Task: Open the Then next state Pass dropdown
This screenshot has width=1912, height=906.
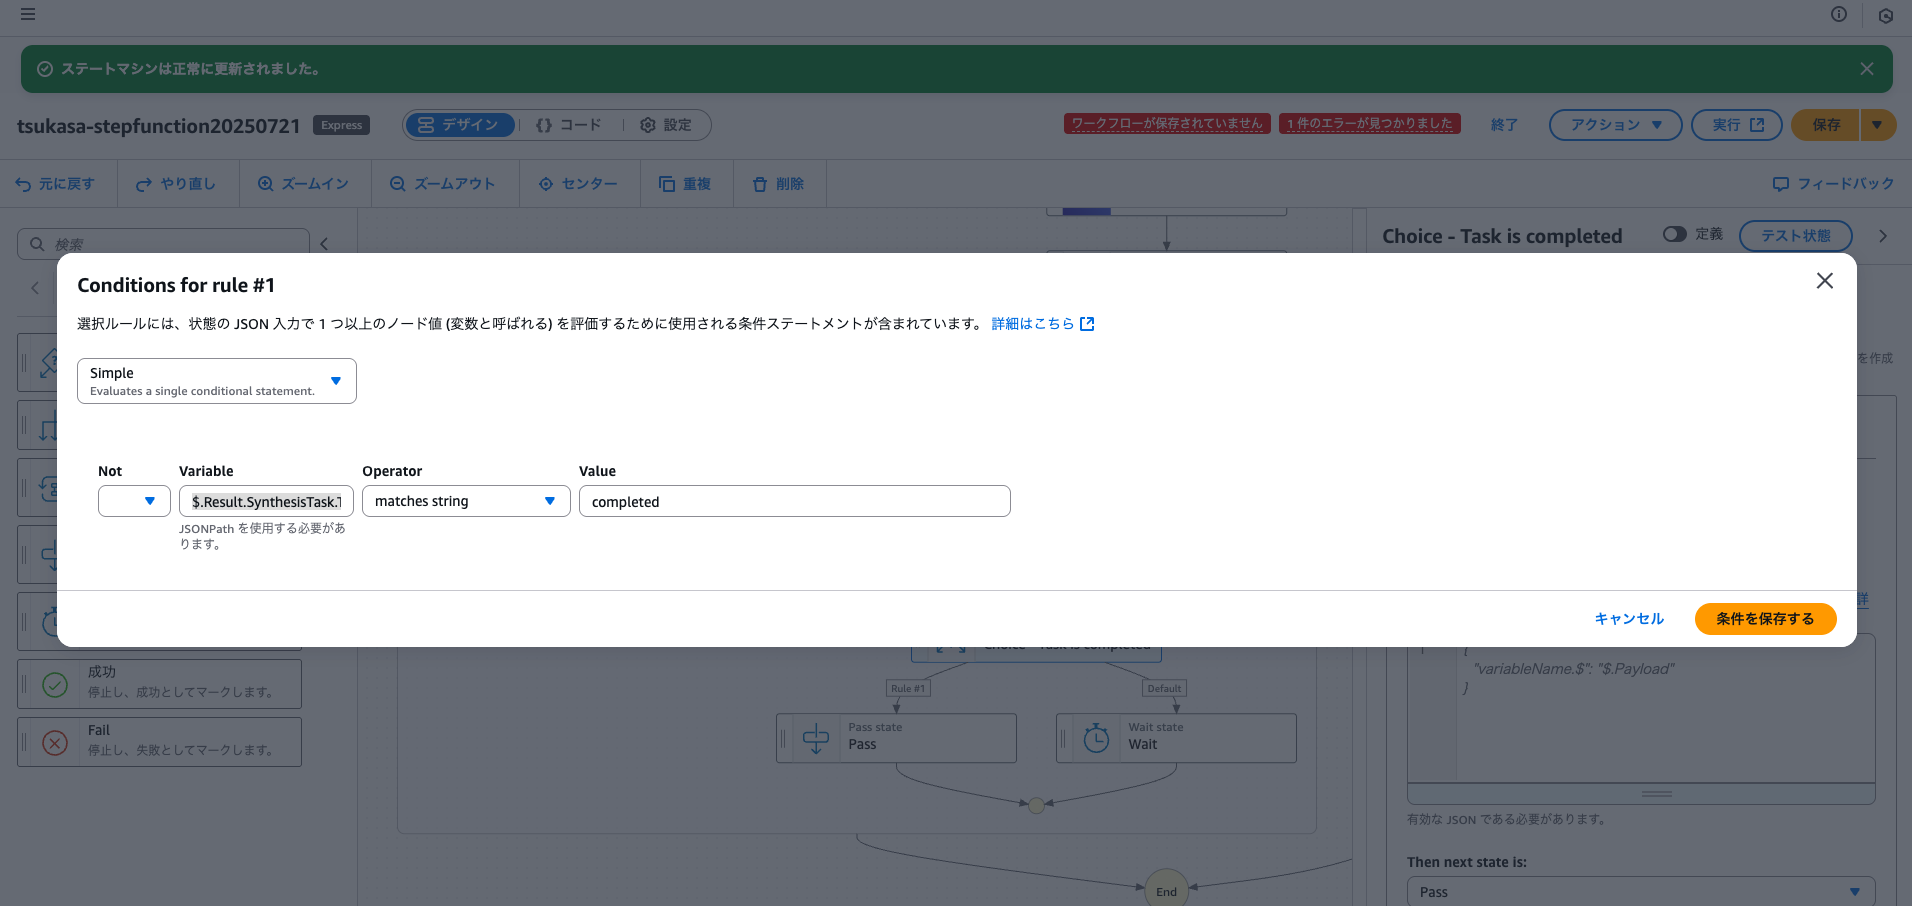Action: (x=1641, y=891)
